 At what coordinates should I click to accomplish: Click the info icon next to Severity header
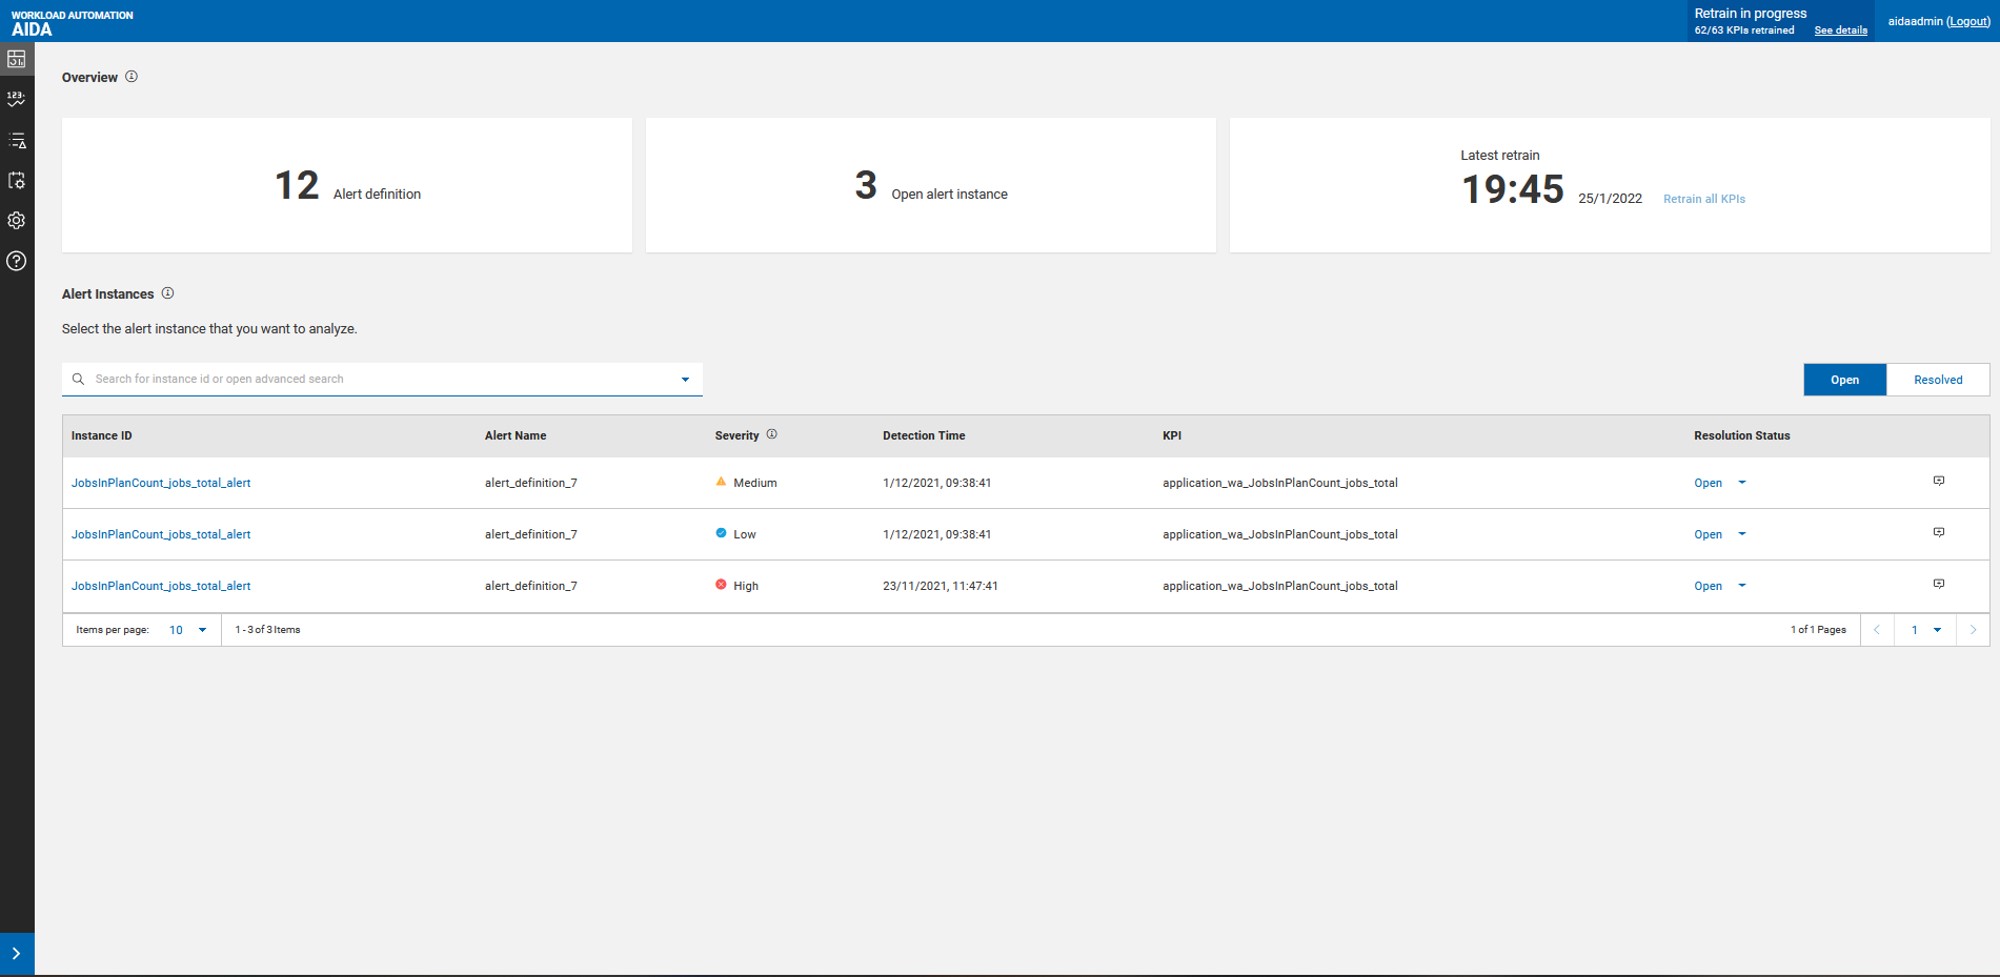(771, 434)
